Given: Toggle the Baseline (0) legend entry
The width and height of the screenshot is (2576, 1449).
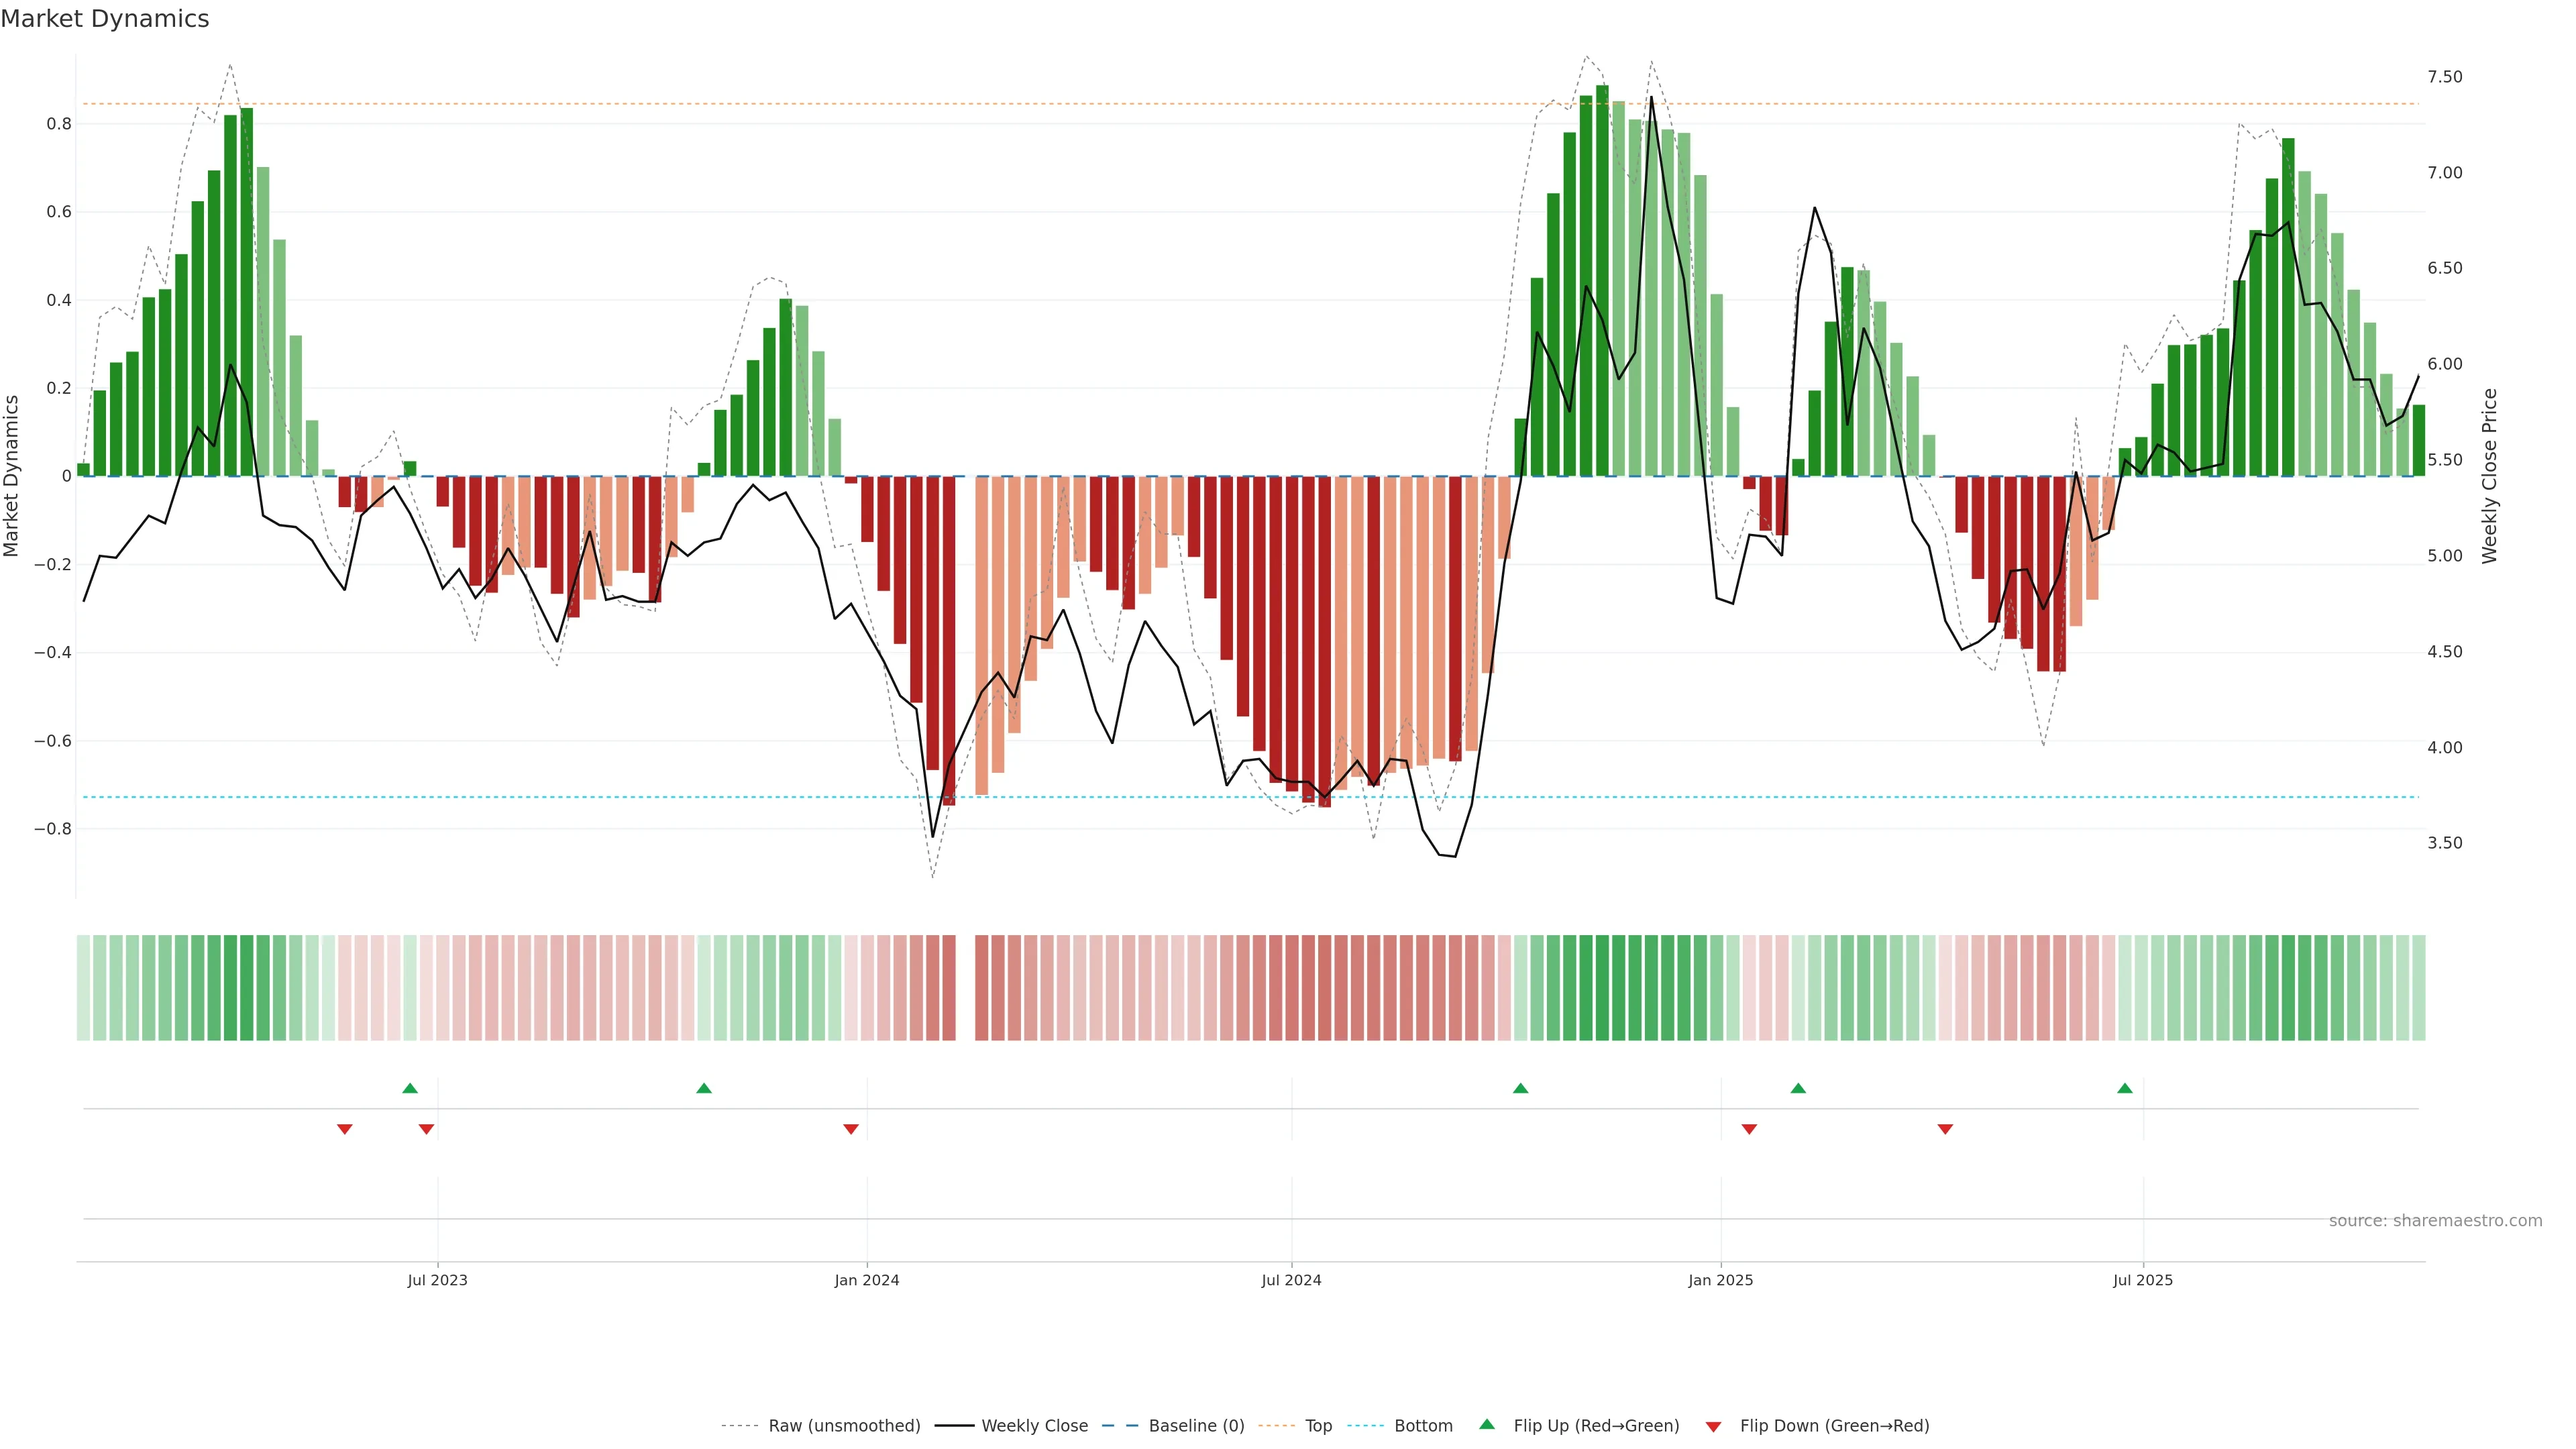Looking at the screenshot, I should pyautogui.click(x=1196, y=1426).
